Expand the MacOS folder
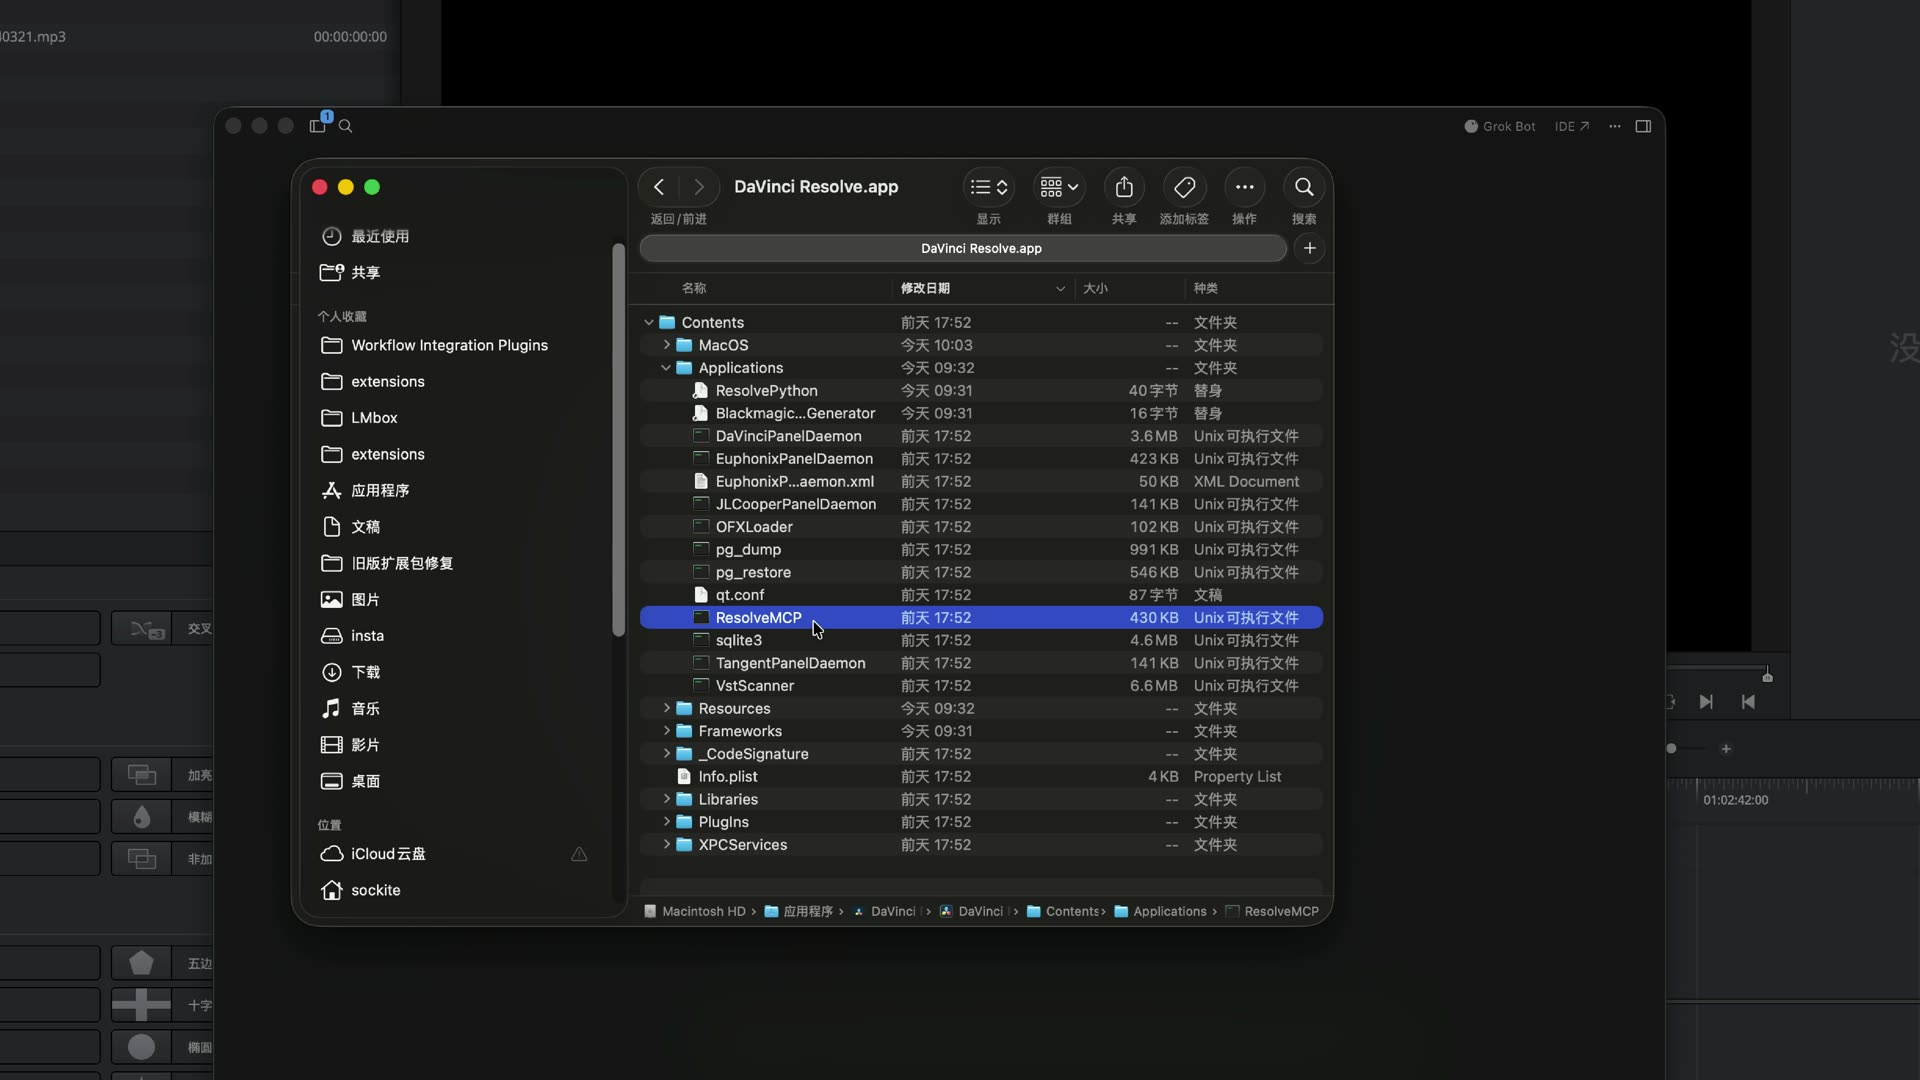Image resolution: width=1920 pixels, height=1080 pixels. click(666, 345)
